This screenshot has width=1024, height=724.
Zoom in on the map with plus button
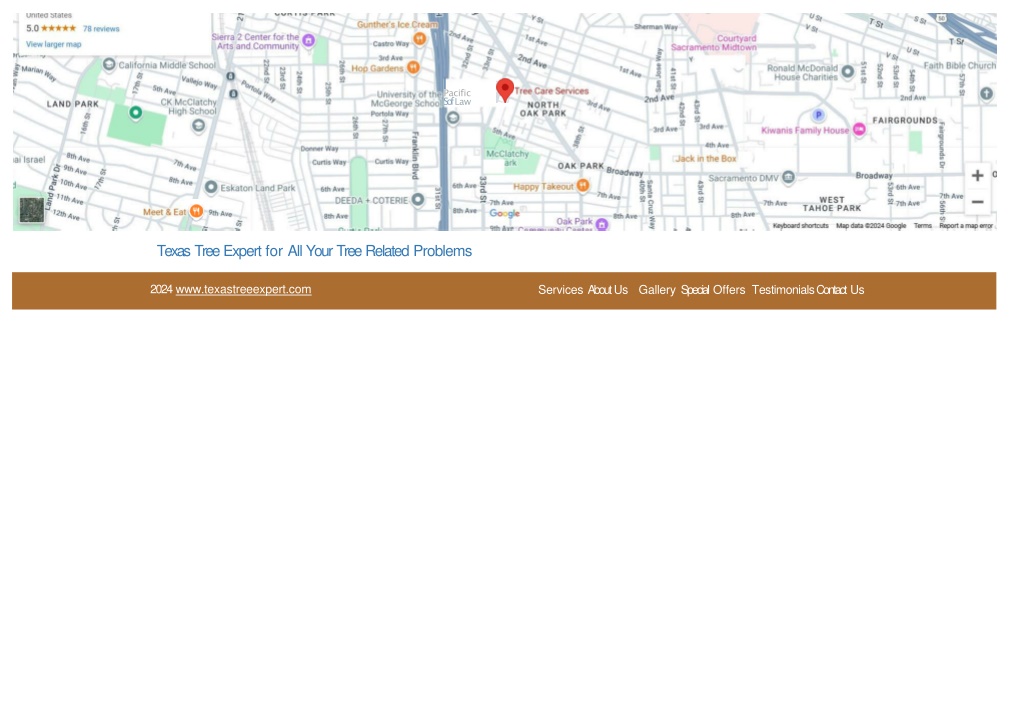(x=977, y=176)
